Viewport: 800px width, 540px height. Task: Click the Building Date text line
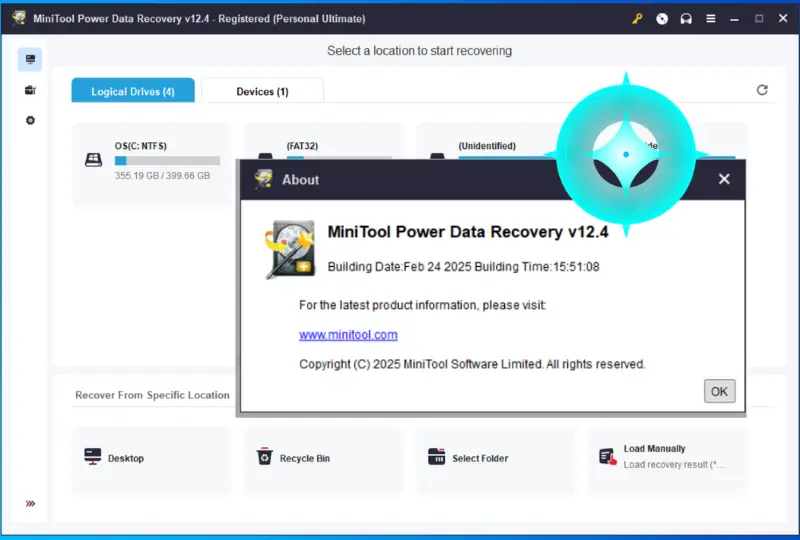pos(463,267)
